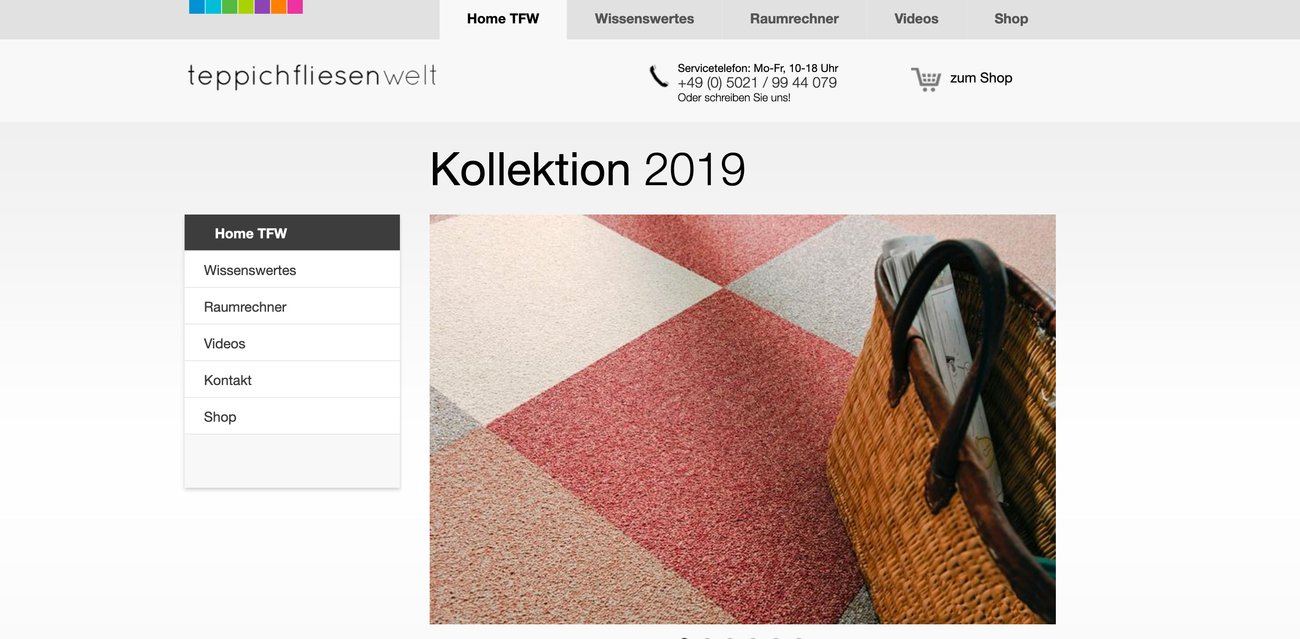Follow the zum Shop link
The image size is (1300, 639).
tap(981, 78)
